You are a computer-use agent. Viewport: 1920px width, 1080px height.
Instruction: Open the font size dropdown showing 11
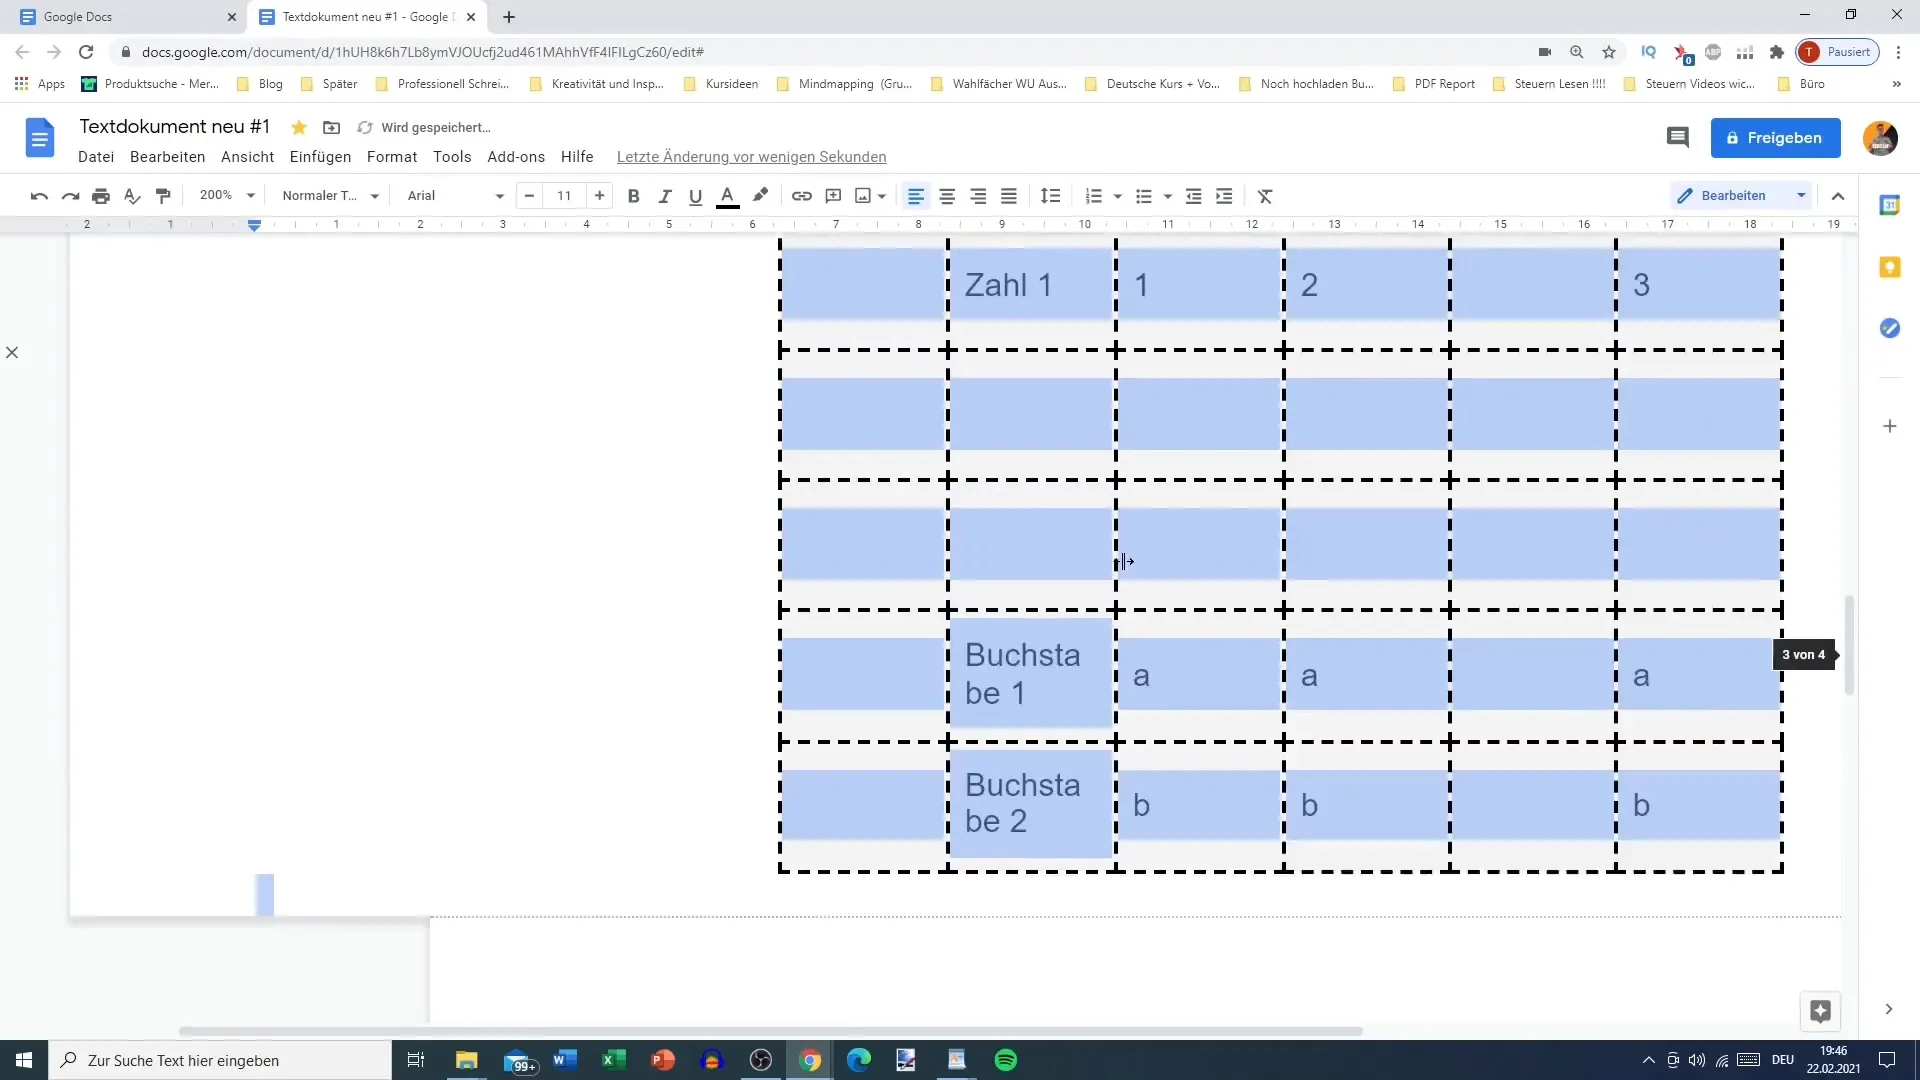(564, 195)
